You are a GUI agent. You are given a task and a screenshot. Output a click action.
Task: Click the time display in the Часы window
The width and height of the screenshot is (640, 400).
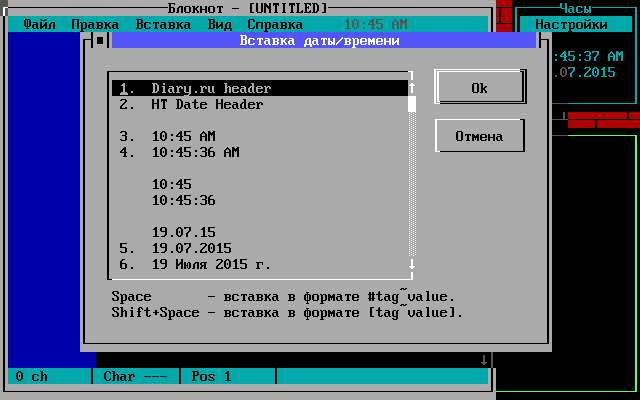pos(589,56)
